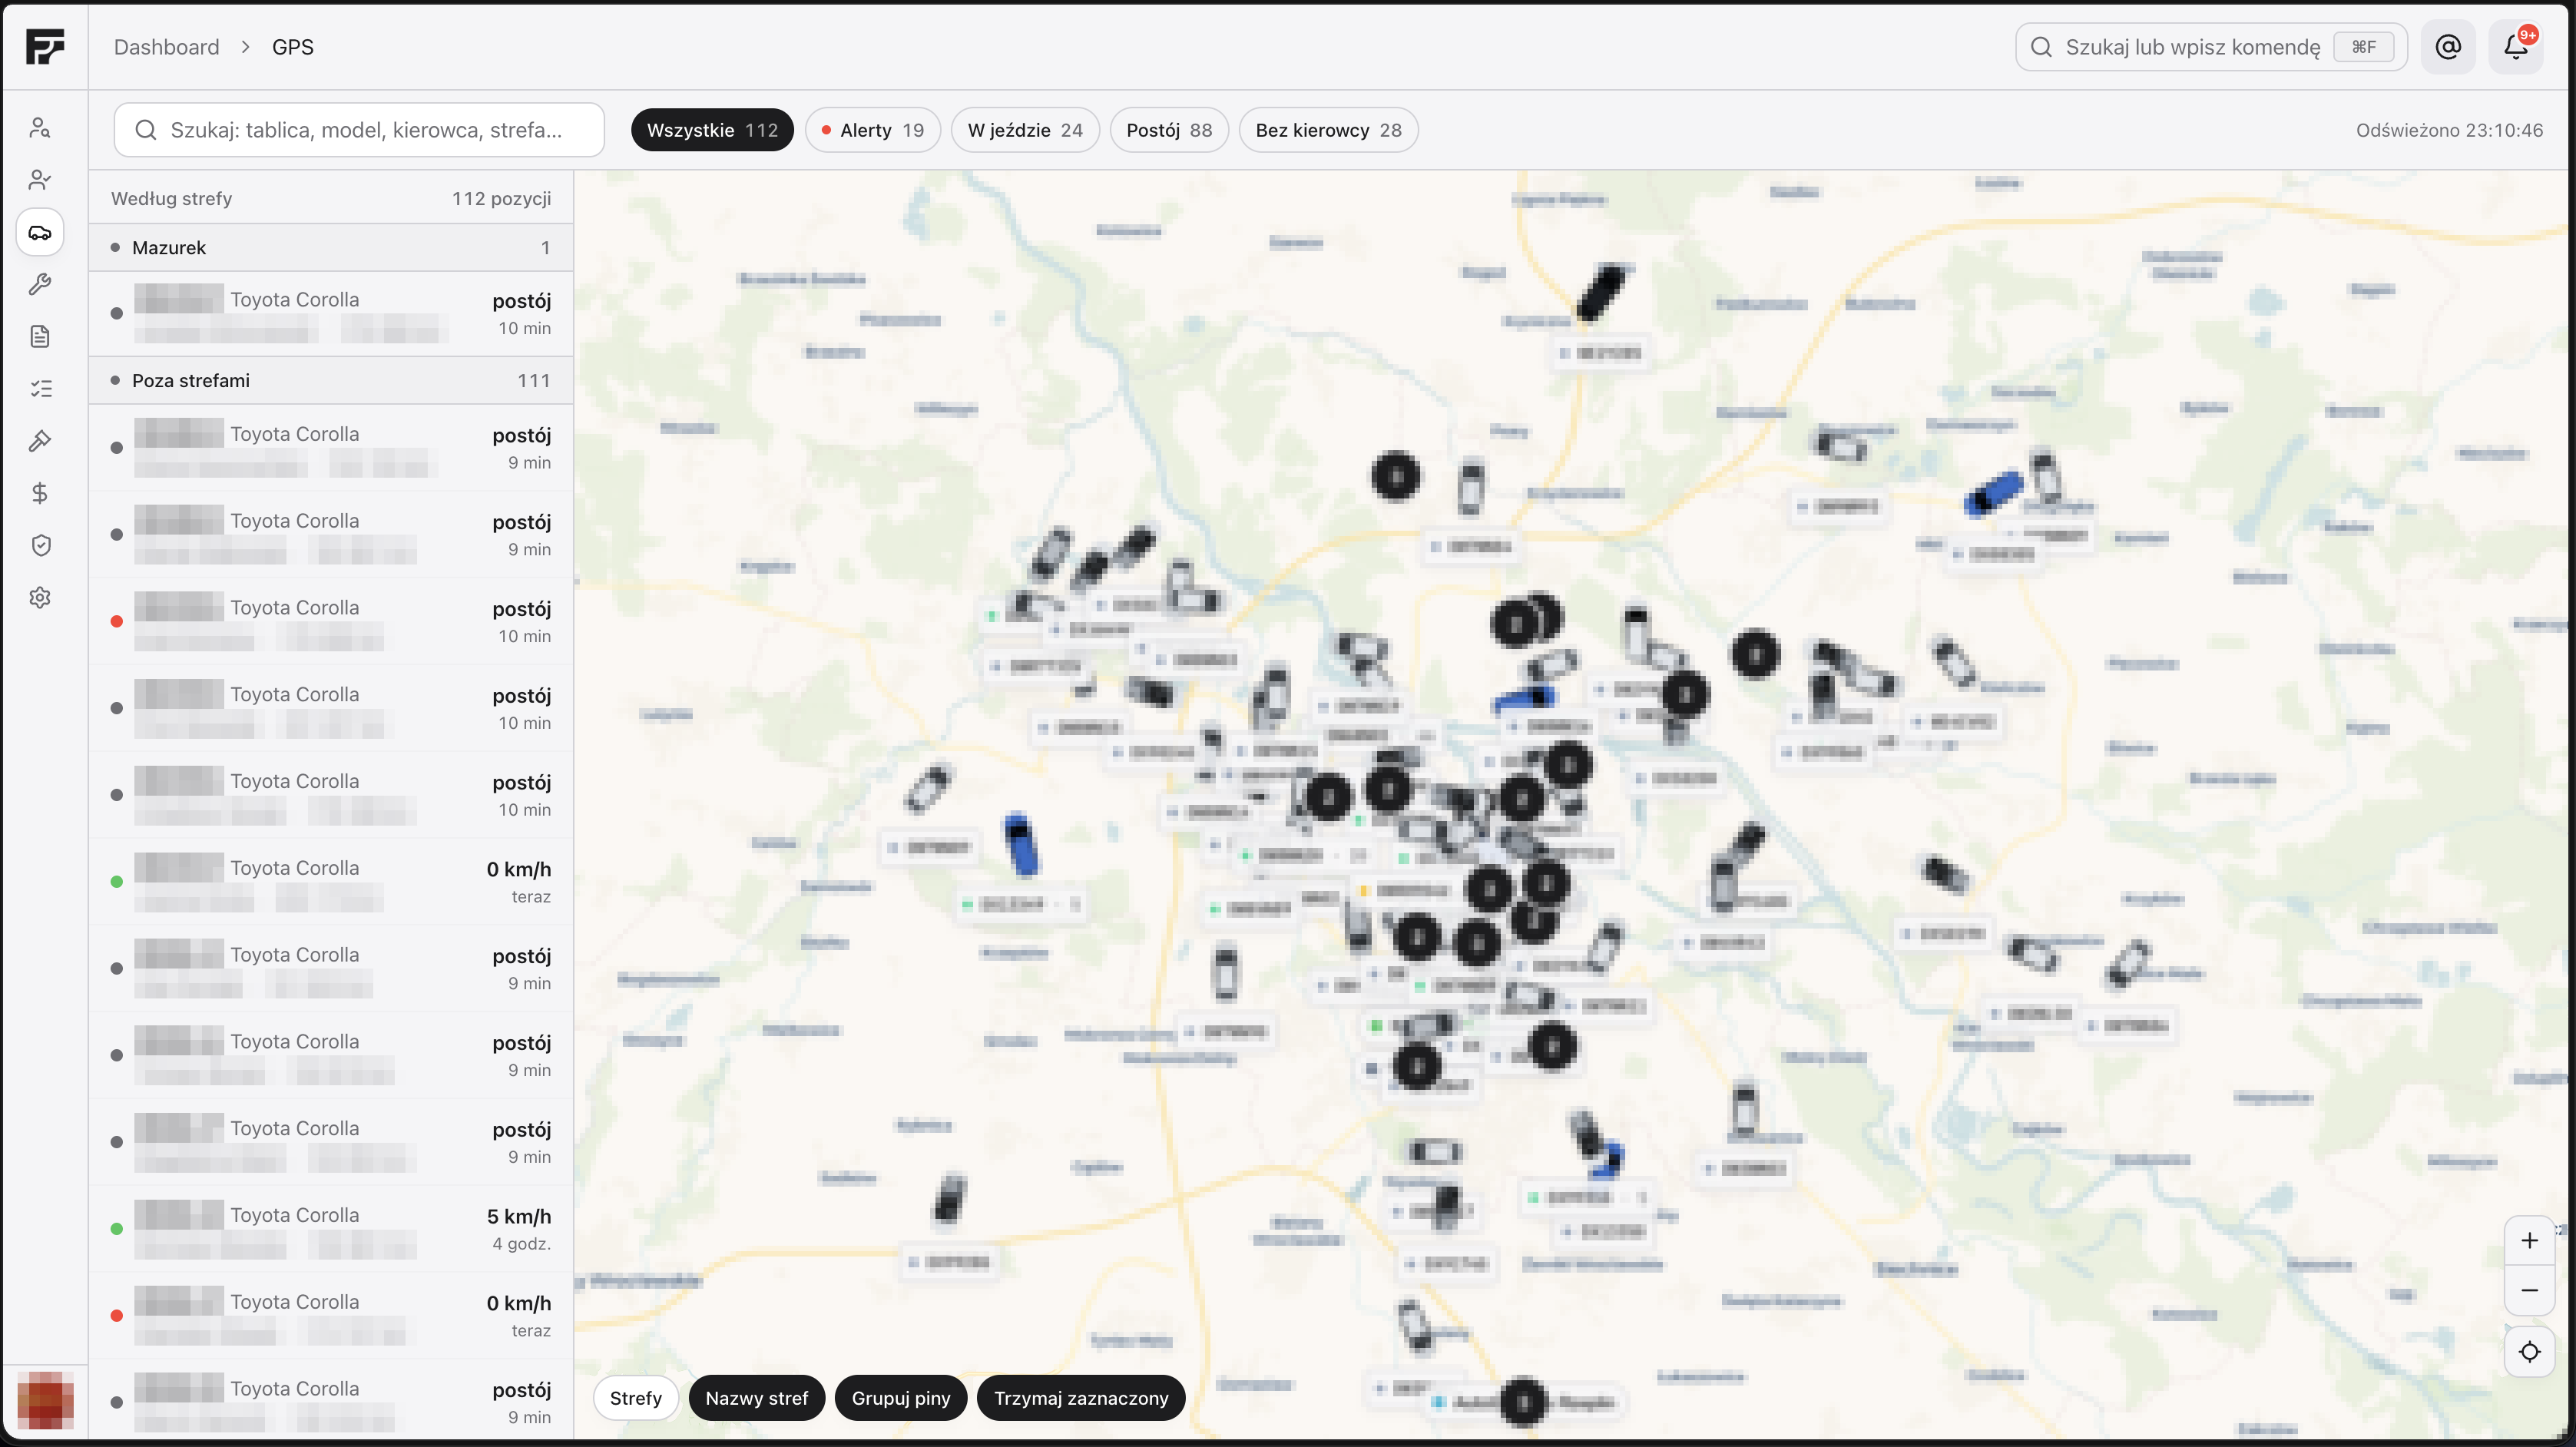2576x1447 pixels.
Task: Collapse the Poza strefami group
Action: pyautogui.click(x=331, y=381)
